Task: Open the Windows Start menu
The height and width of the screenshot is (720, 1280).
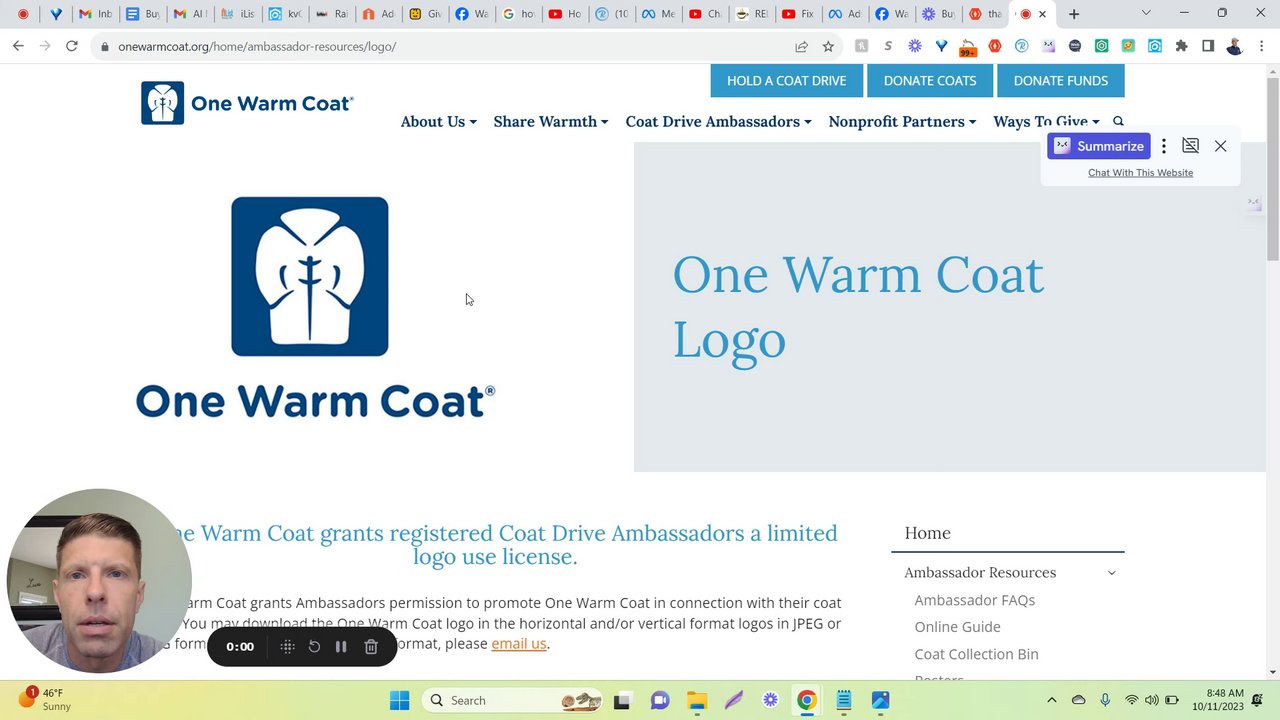Action: coord(399,700)
